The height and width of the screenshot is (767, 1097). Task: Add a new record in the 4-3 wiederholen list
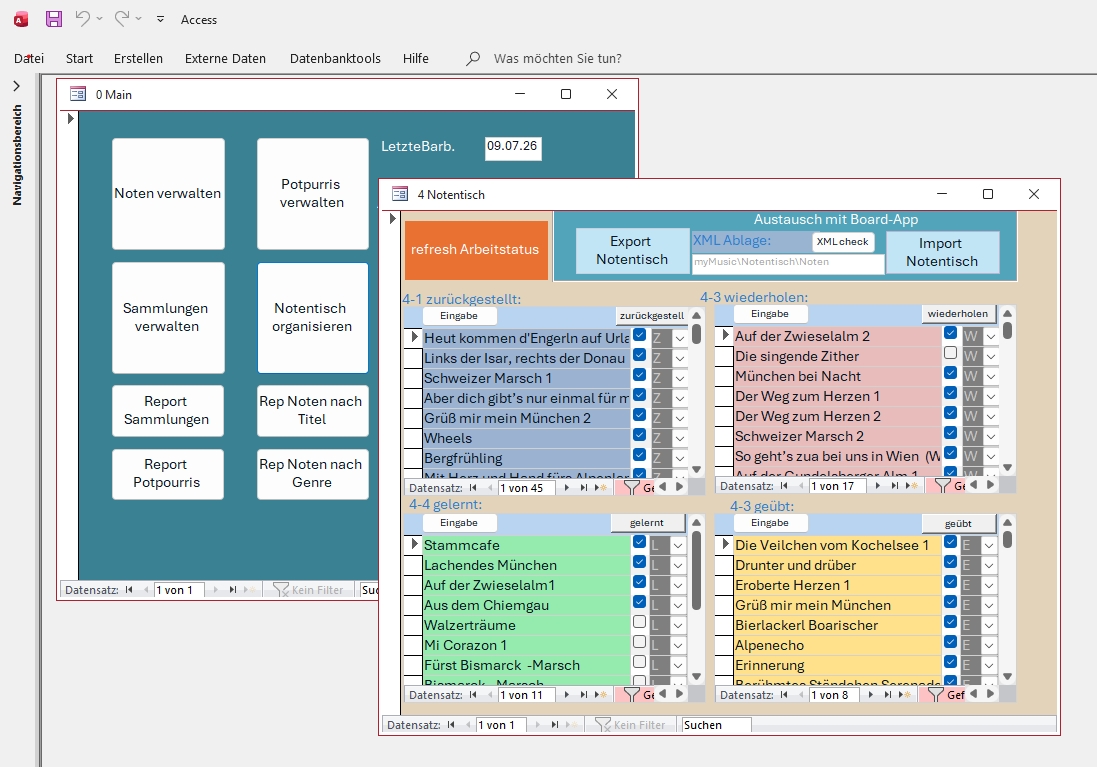pos(911,486)
